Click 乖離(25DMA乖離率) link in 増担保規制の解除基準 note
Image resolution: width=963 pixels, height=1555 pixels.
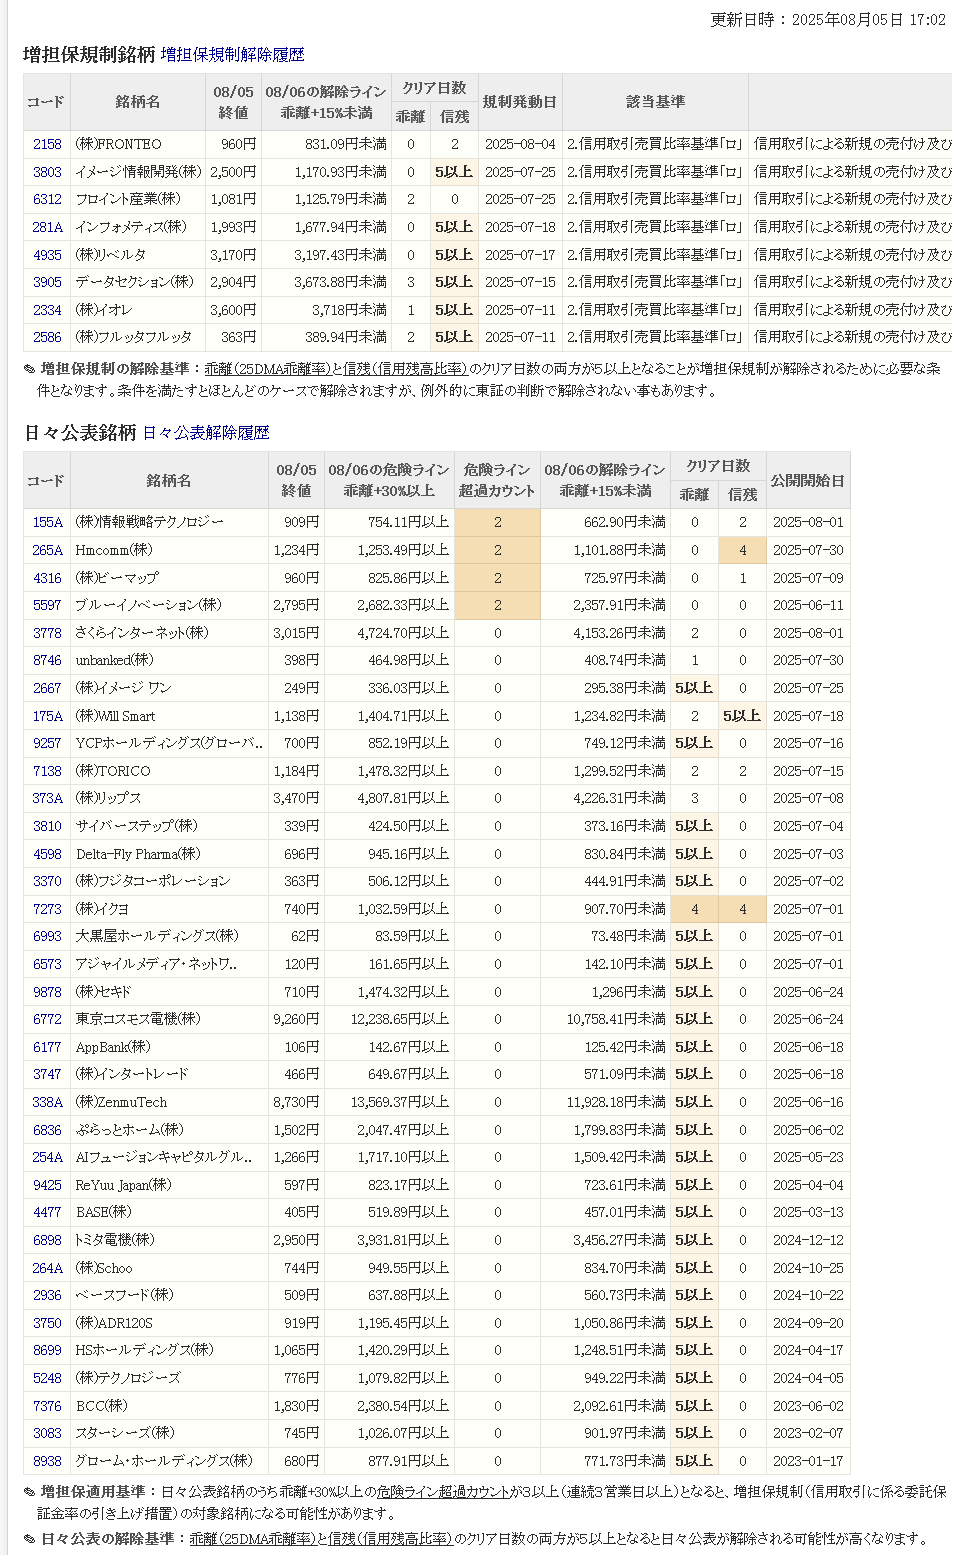coord(267,369)
